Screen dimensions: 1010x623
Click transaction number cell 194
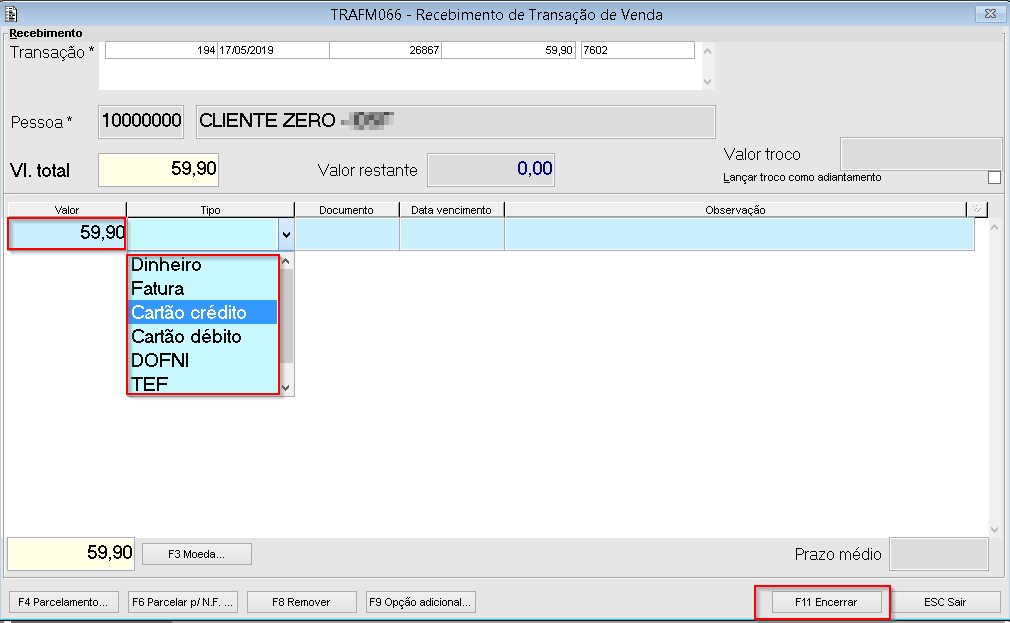(x=161, y=50)
